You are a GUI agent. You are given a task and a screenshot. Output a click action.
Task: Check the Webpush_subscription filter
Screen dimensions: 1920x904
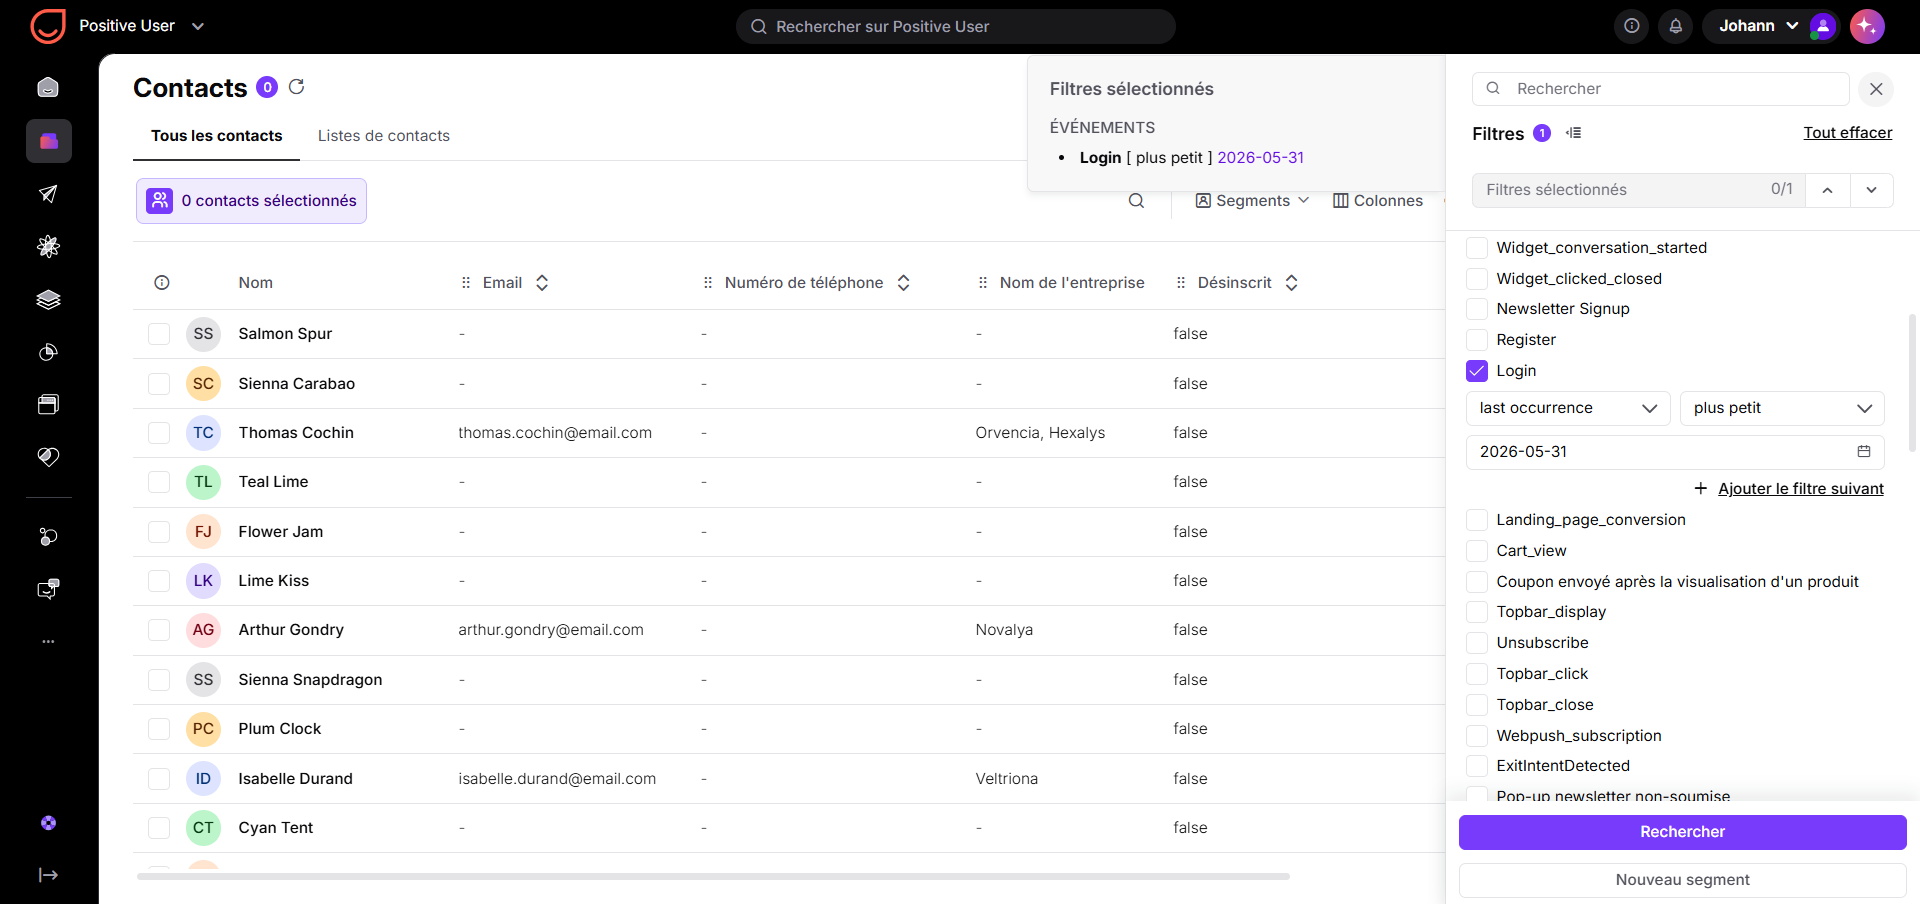[1477, 736]
